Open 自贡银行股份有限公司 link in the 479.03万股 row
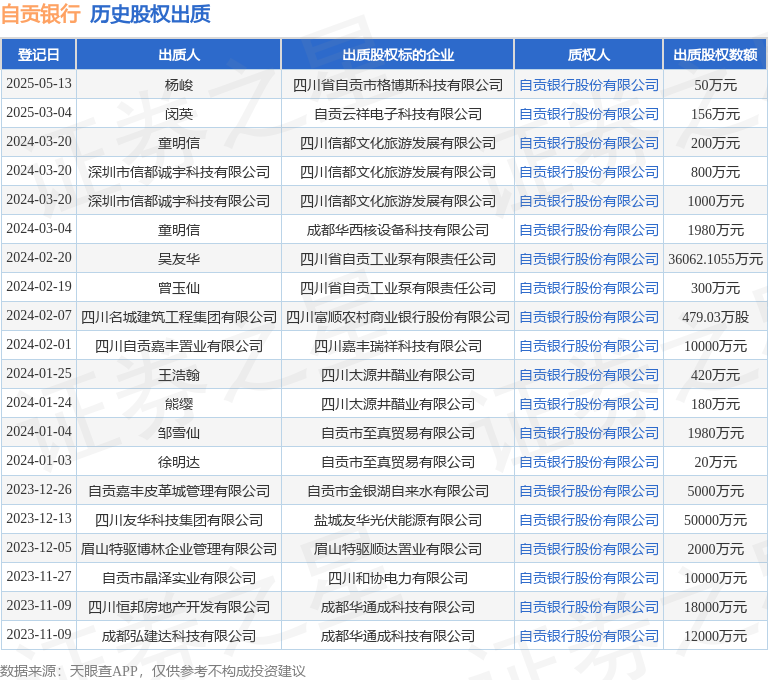The image size is (768, 680). point(589,317)
